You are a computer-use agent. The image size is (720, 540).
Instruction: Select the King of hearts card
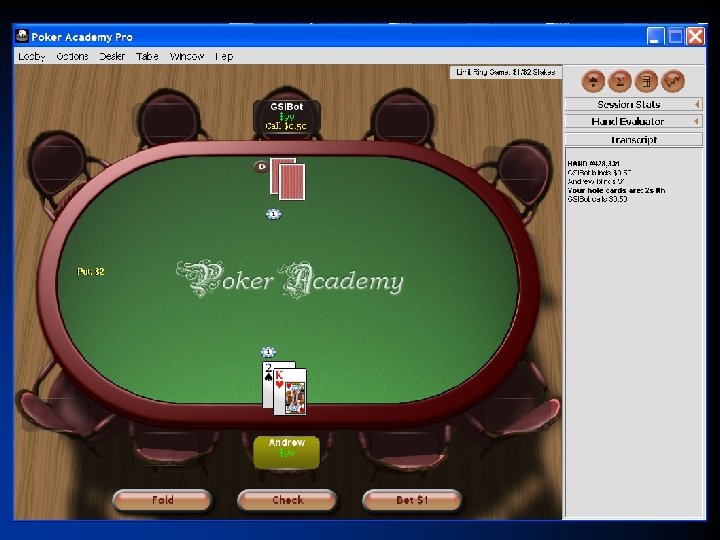tap(290, 392)
